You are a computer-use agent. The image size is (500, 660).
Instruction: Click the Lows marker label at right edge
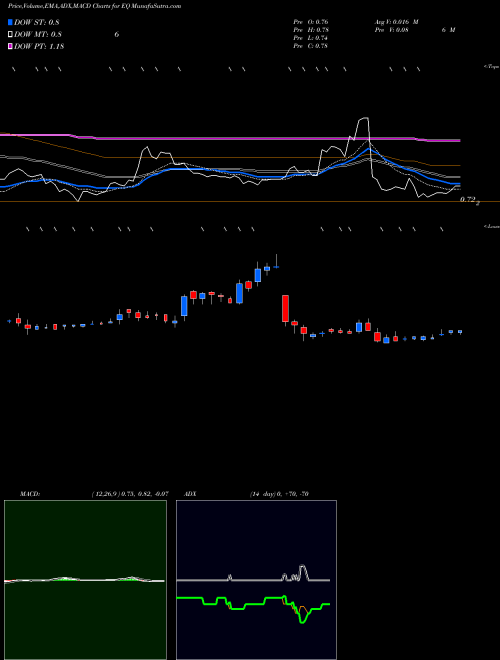(x=492, y=226)
